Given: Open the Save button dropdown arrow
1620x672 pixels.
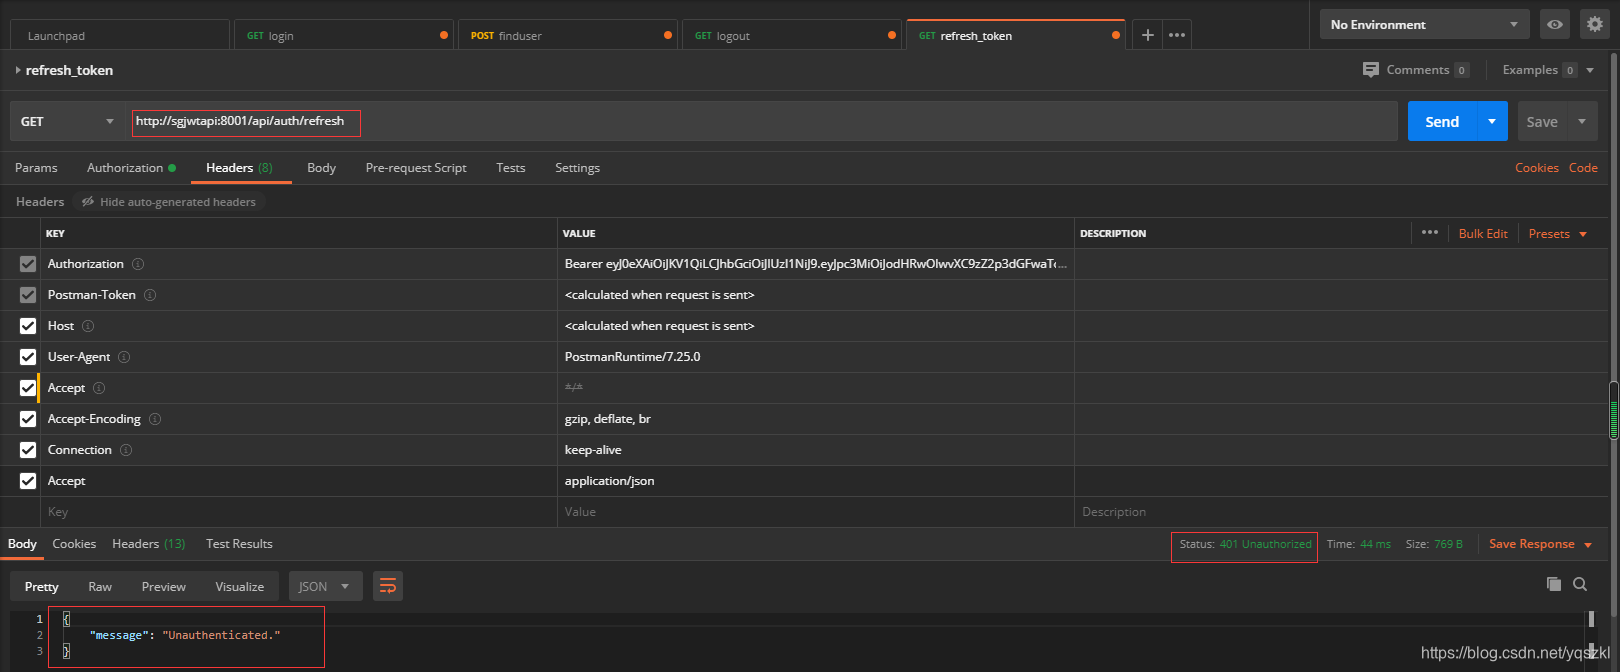Looking at the screenshot, I should [1582, 122].
